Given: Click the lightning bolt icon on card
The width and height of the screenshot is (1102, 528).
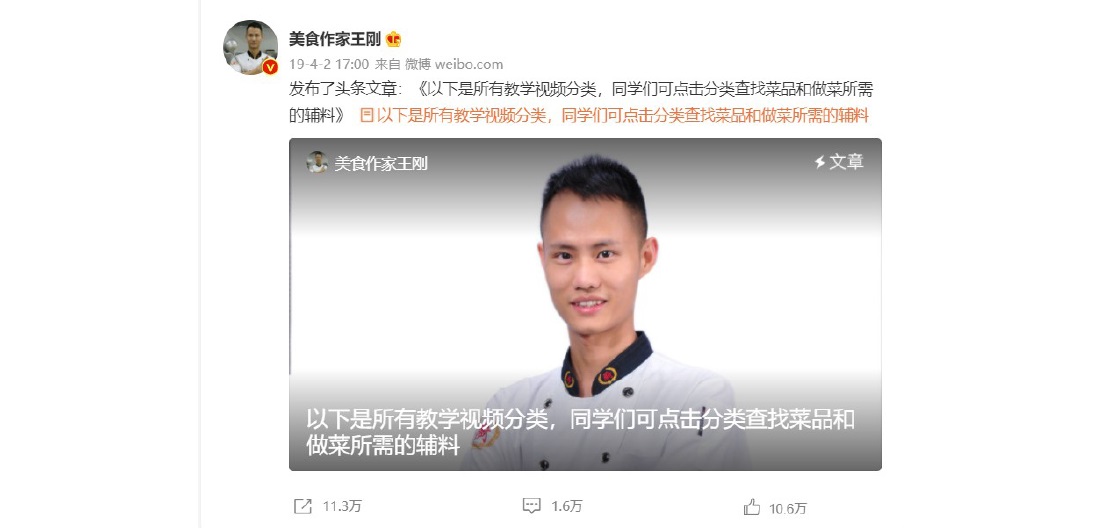Looking at the screenshot, I should coord(819,162).
